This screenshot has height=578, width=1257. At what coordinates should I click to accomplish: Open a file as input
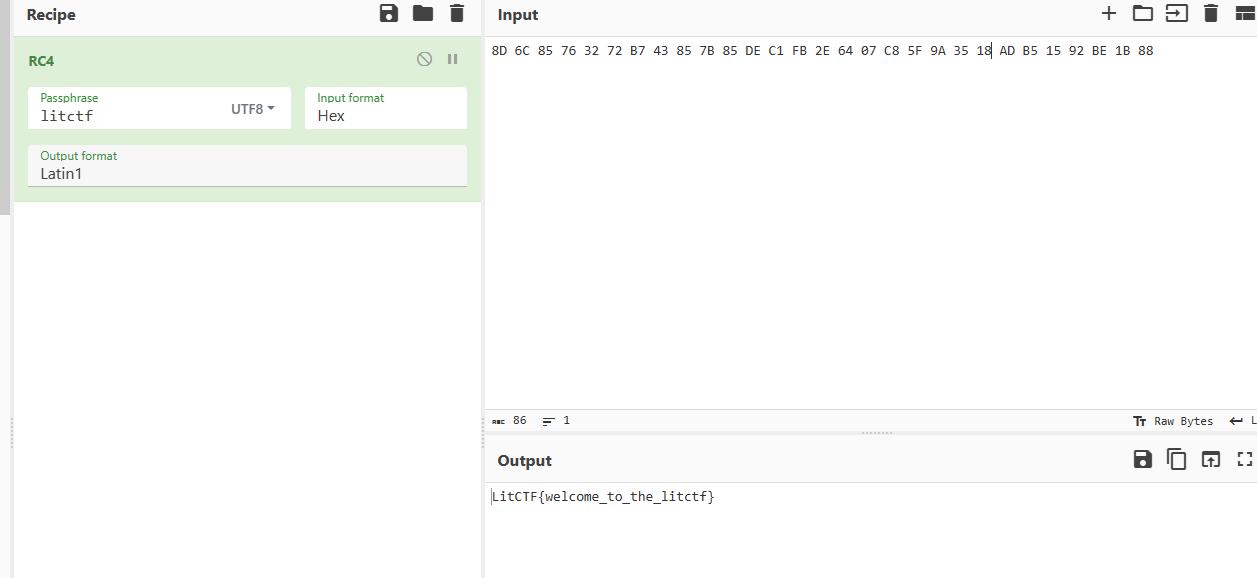tap(1176, 14)
